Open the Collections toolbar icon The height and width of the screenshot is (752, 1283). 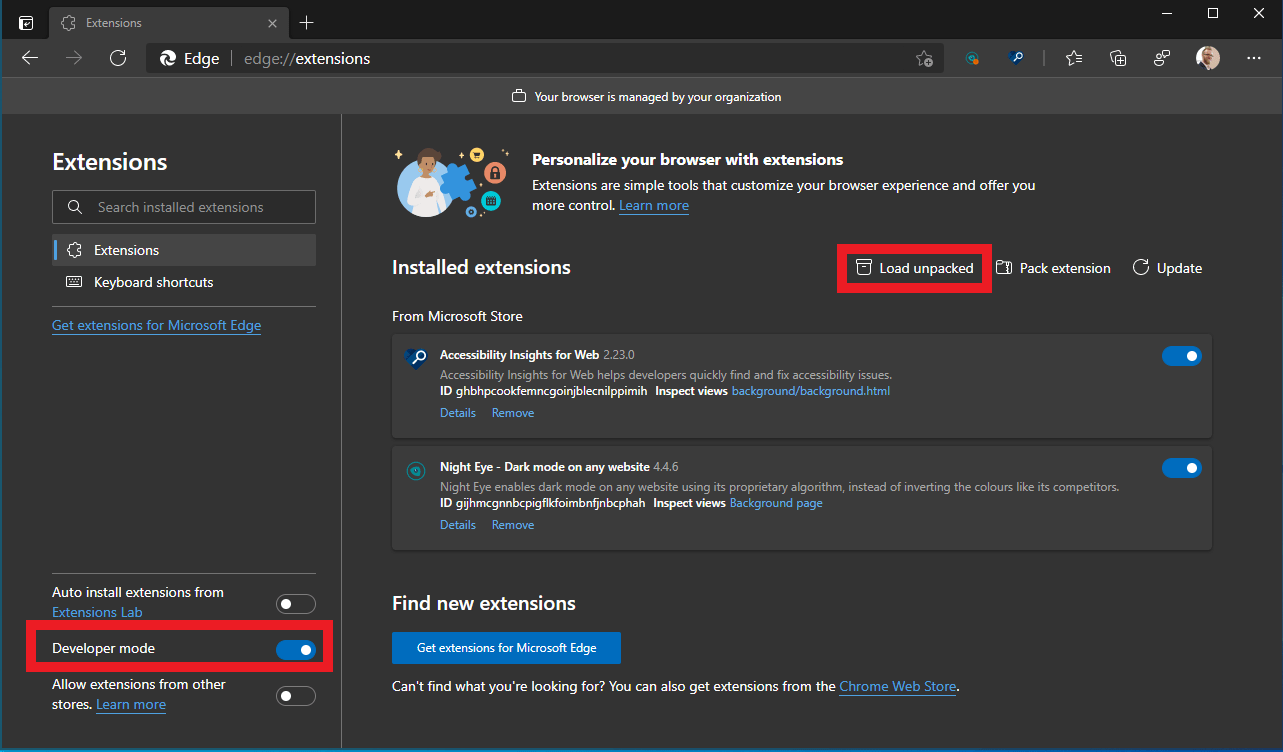1118,58
